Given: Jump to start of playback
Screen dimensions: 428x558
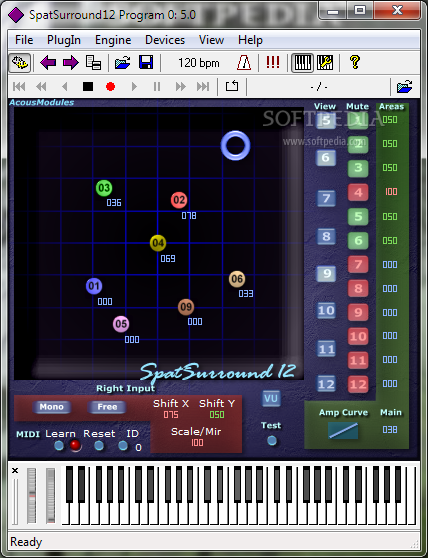Looking at the screenshot, I should point(19,86).
